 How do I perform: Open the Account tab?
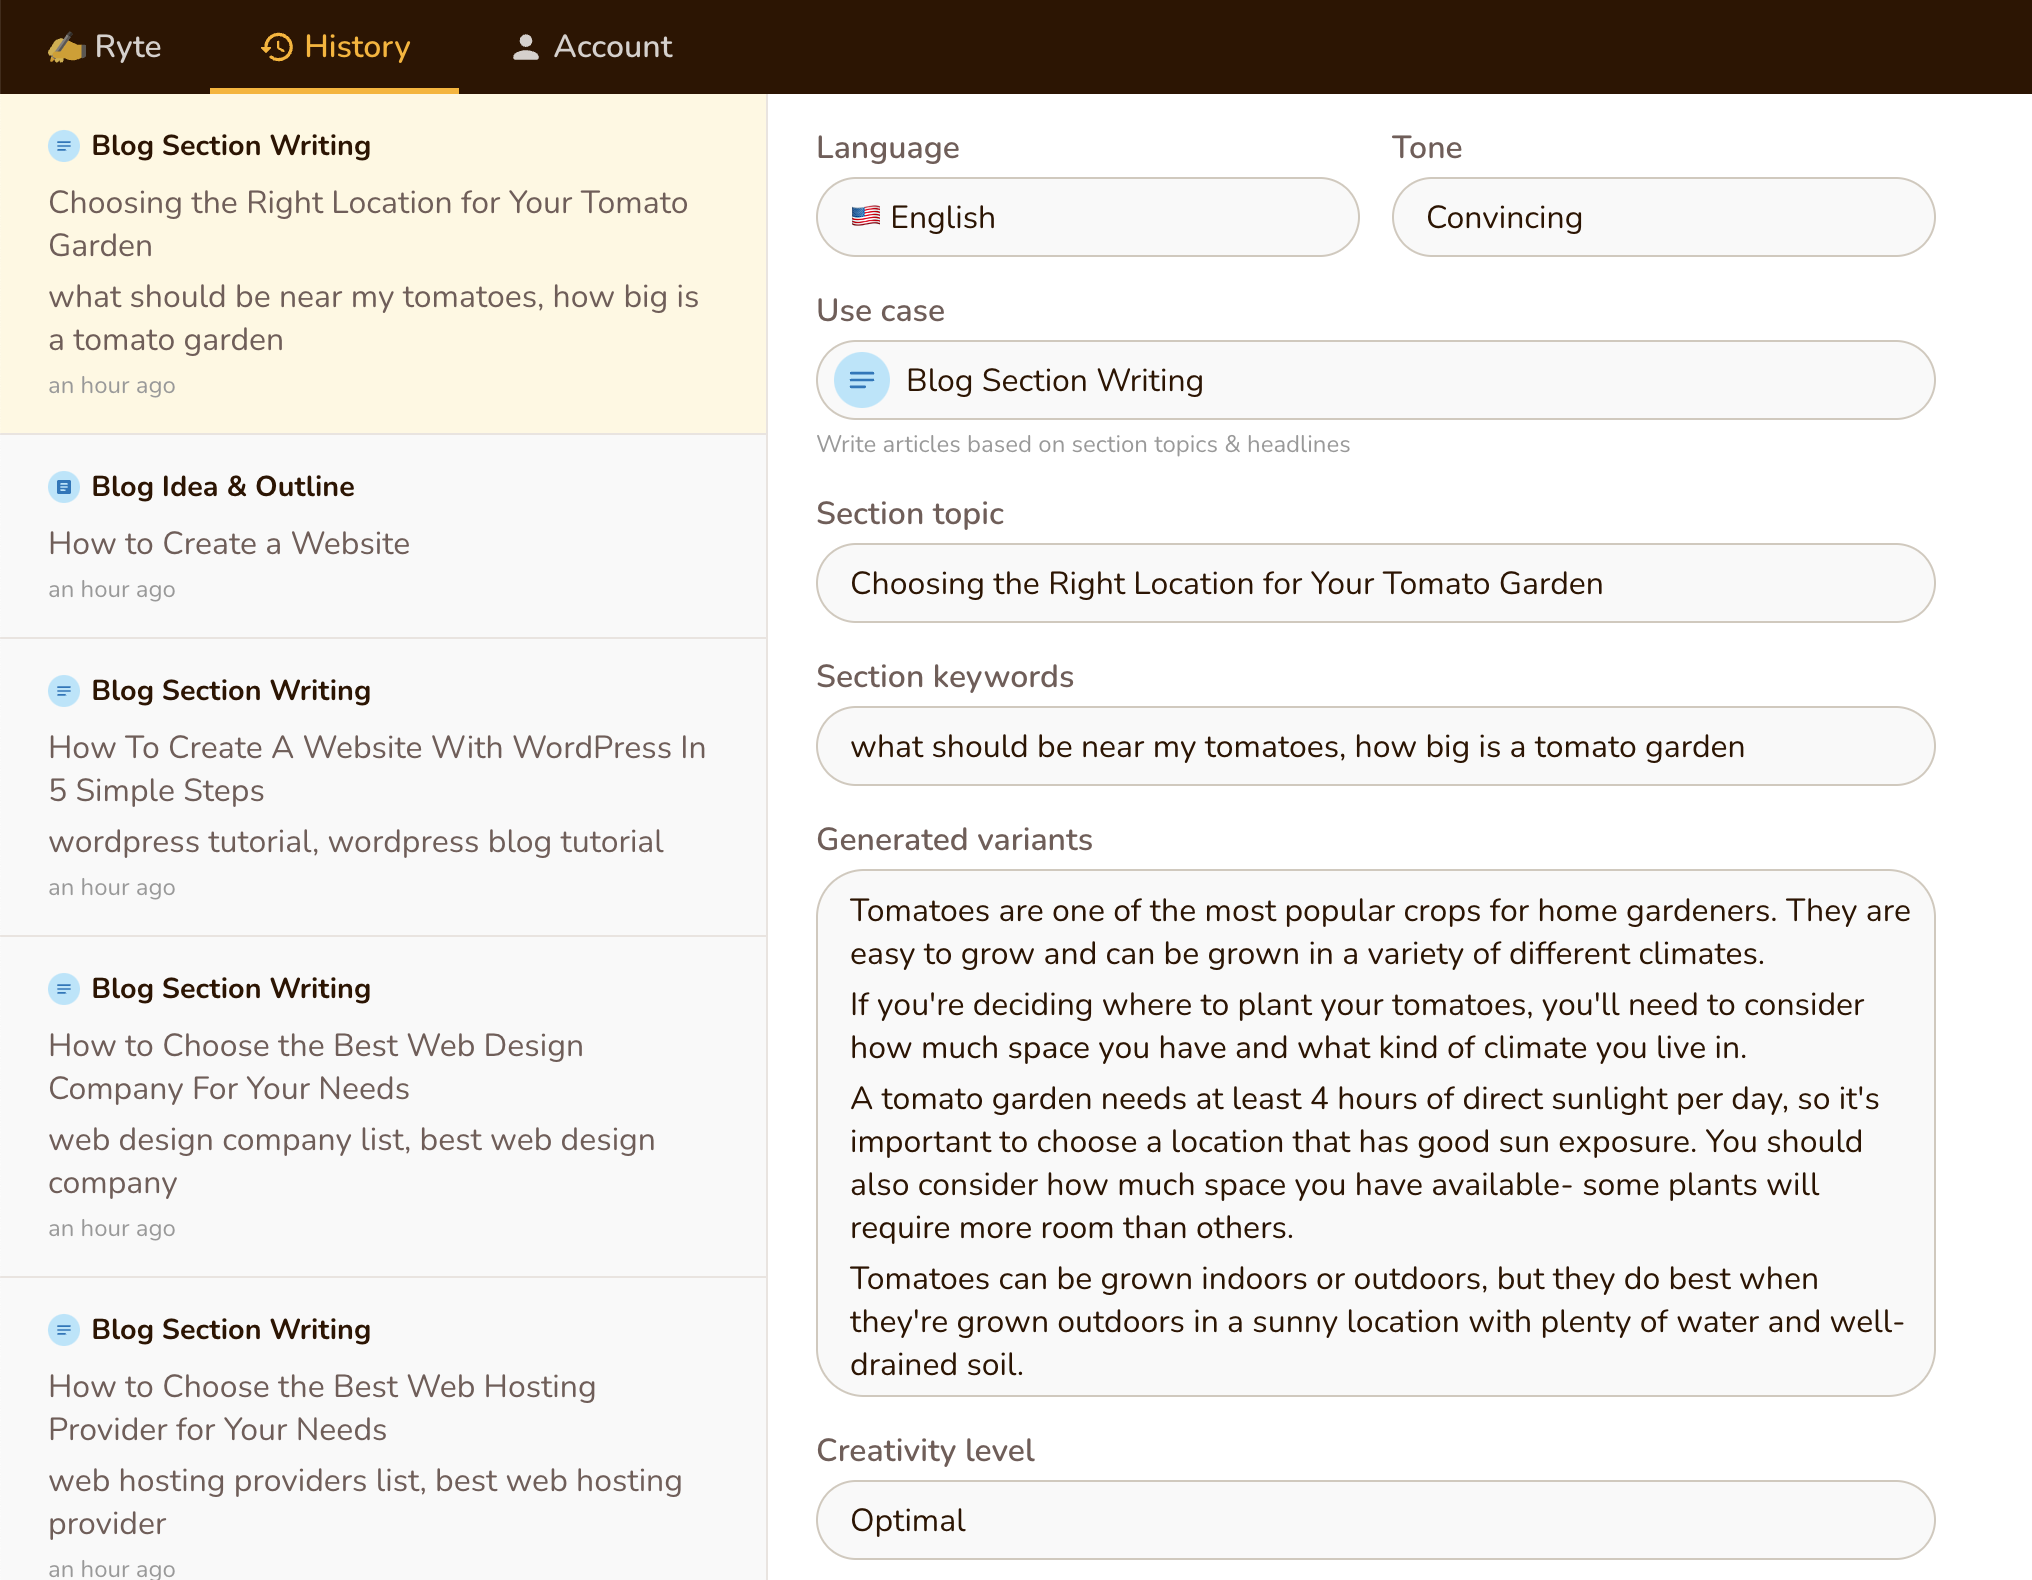(592, 47)
